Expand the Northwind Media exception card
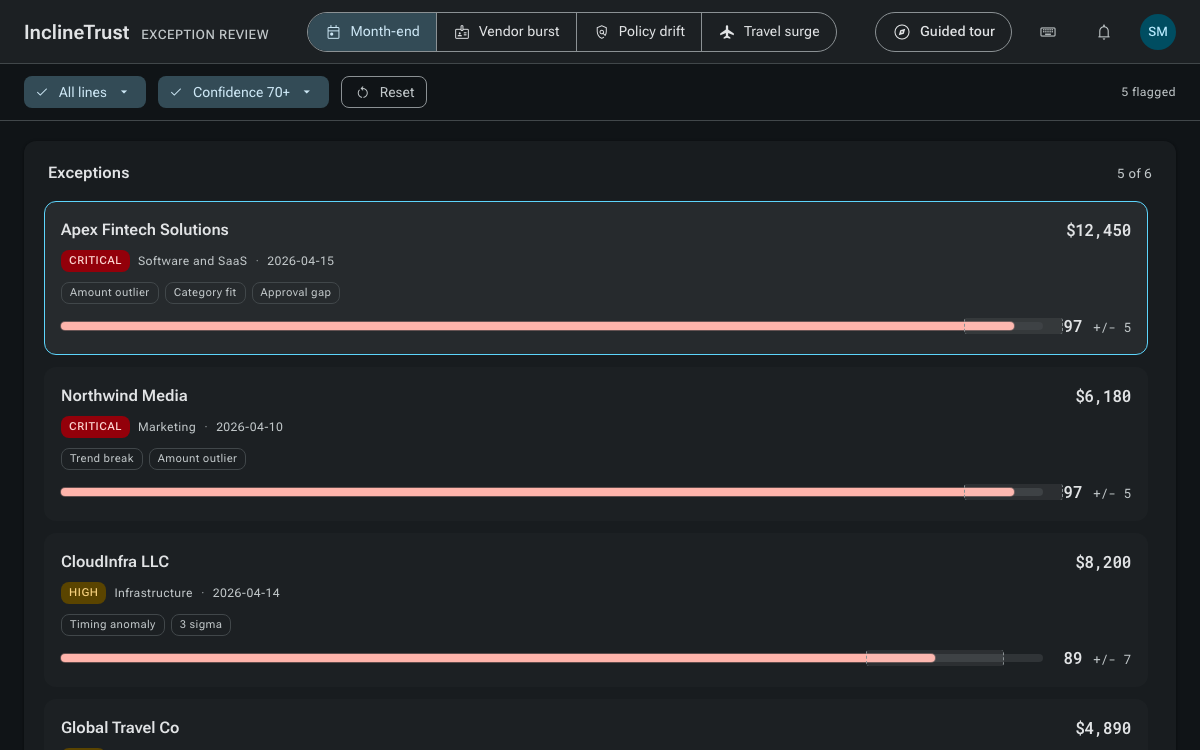Screen dimensions: 1200x750 [596, 444]
